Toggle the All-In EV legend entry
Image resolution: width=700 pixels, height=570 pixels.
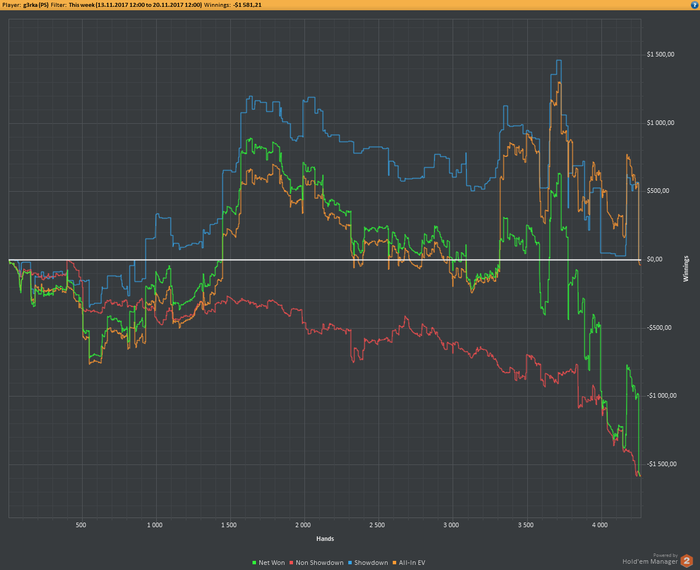click(409, 563)
